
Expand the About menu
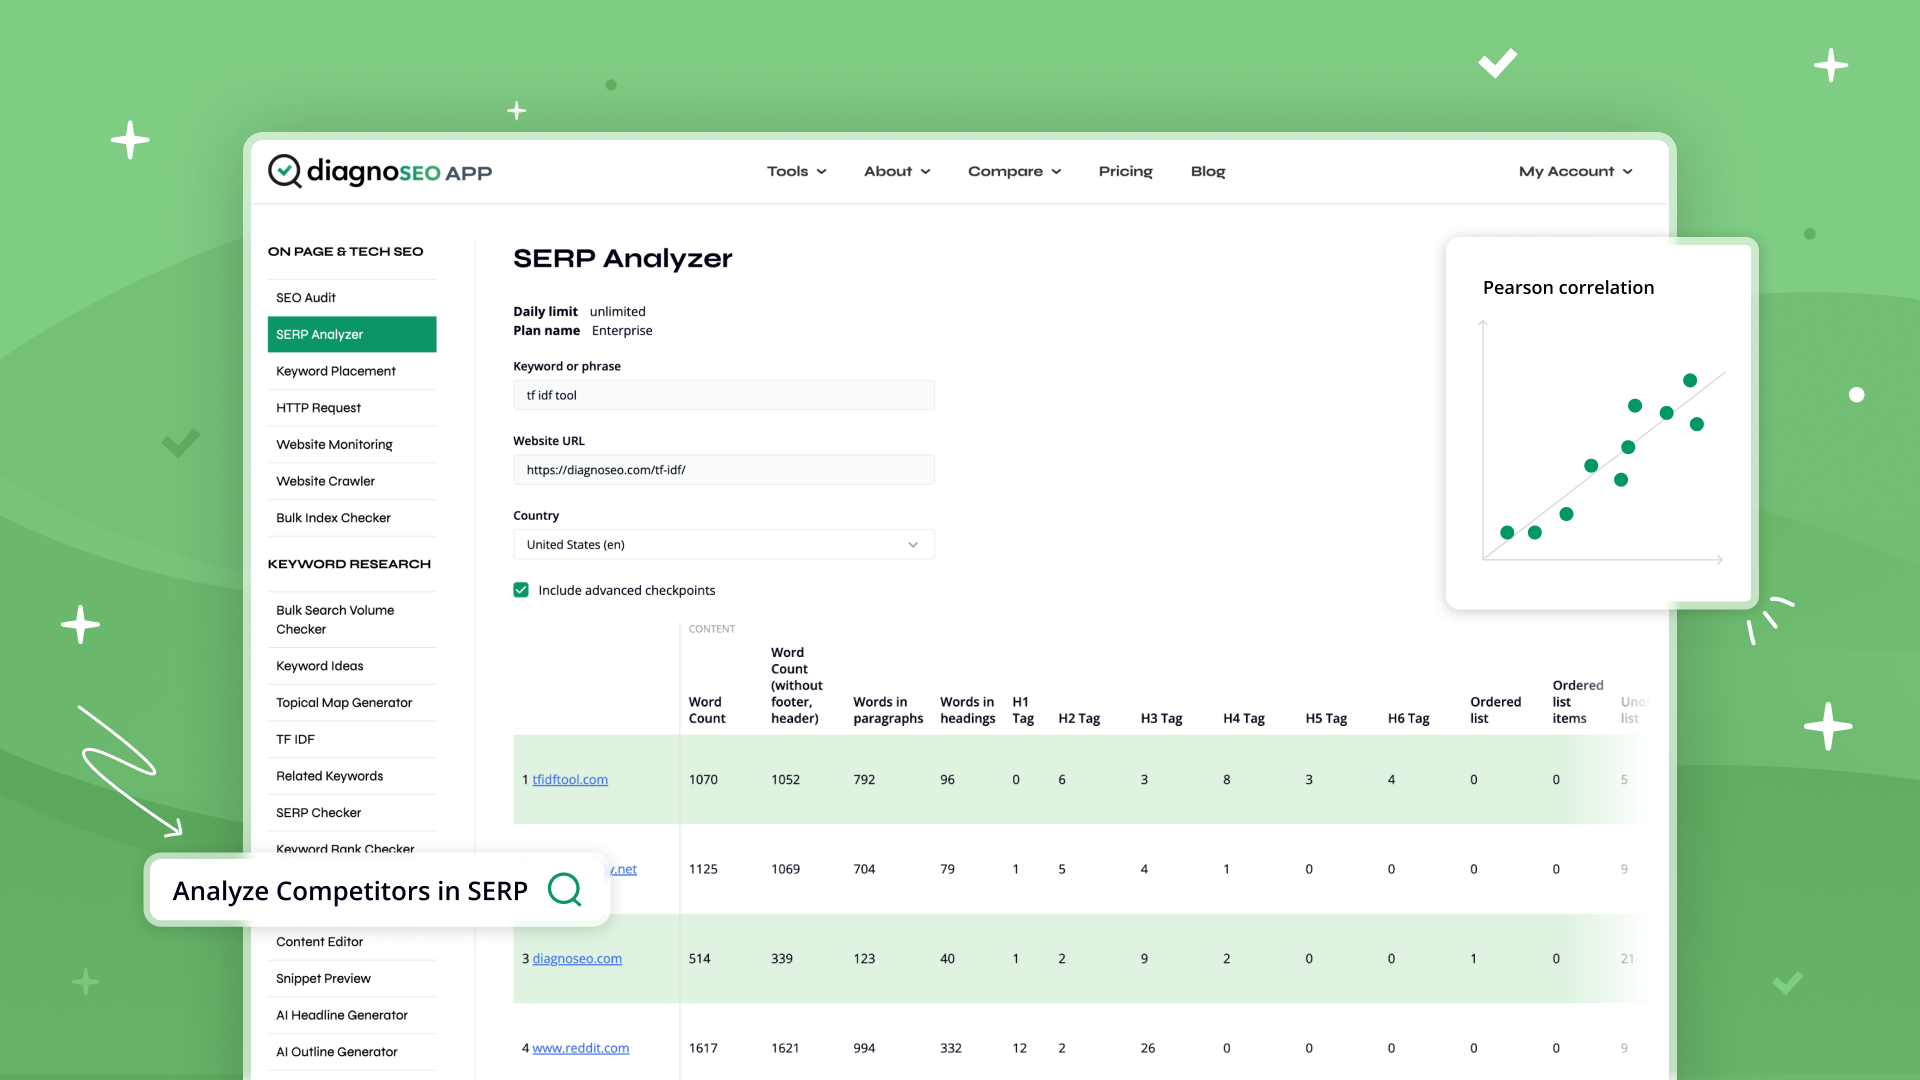(x=897, y=171)
